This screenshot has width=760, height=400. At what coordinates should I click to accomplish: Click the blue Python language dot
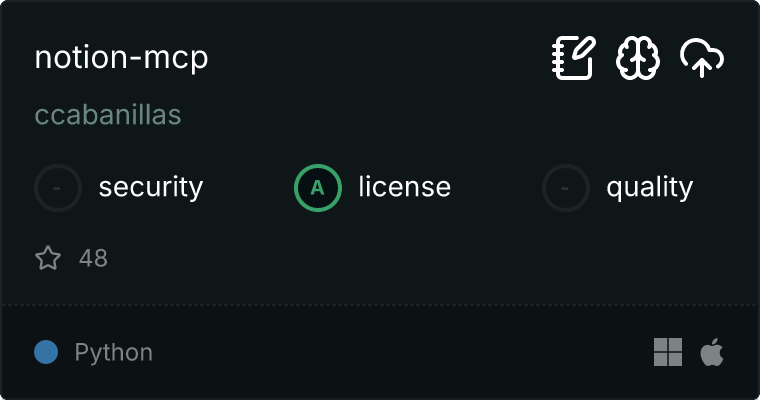coord(46,352)
